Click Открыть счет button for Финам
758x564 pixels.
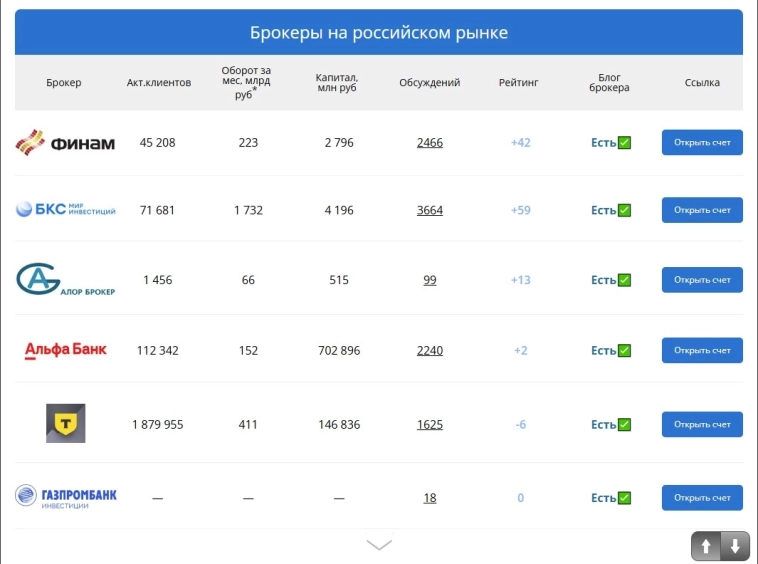702,143
